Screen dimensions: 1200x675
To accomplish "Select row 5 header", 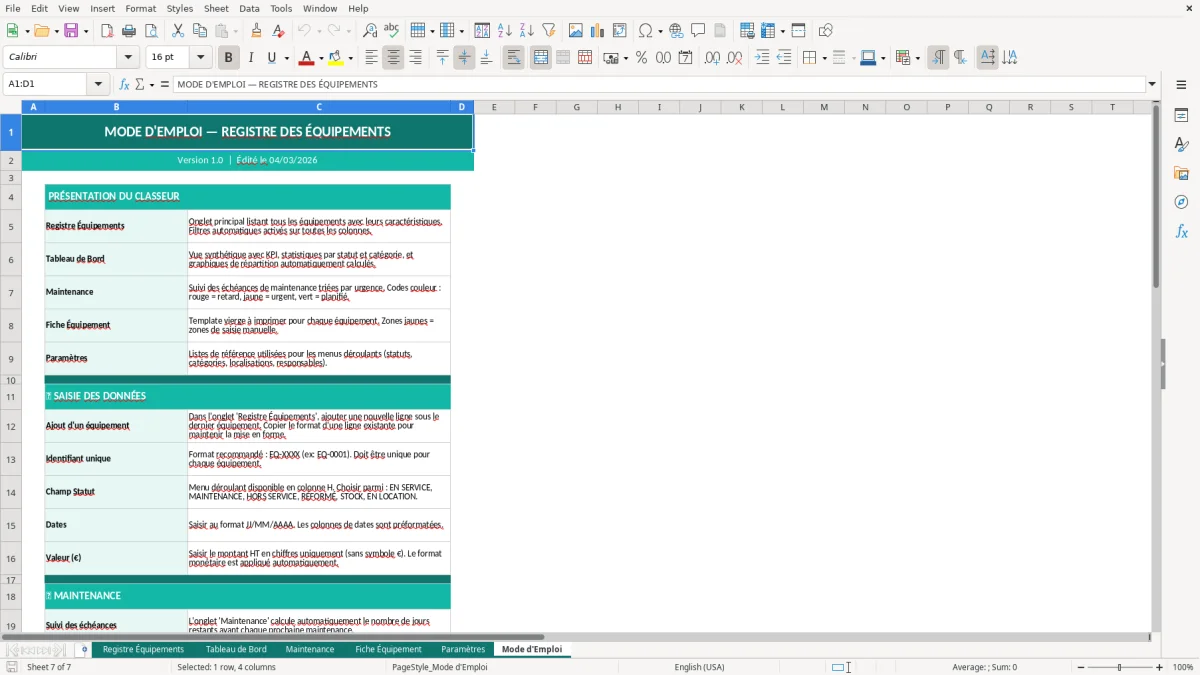I will click(x=10, y=226).
